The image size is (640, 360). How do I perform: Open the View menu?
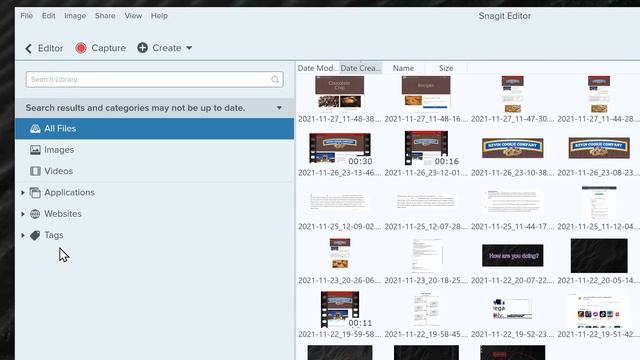[x=133, y=16]
